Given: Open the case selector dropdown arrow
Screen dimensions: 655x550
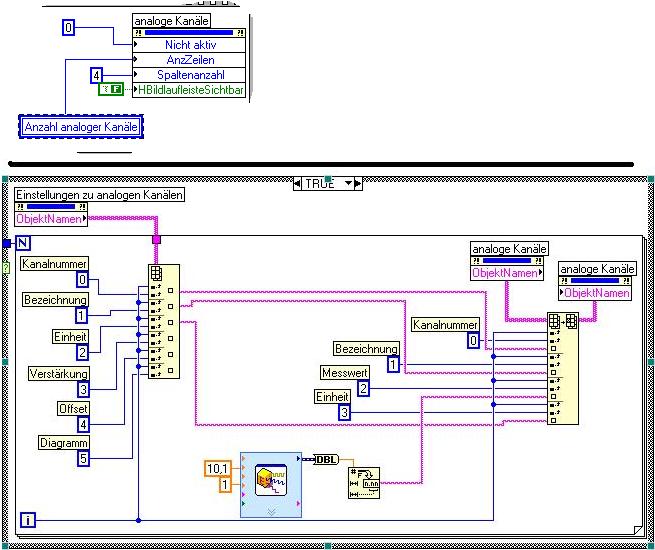Looking at the screenshot, I should point(348,183).
